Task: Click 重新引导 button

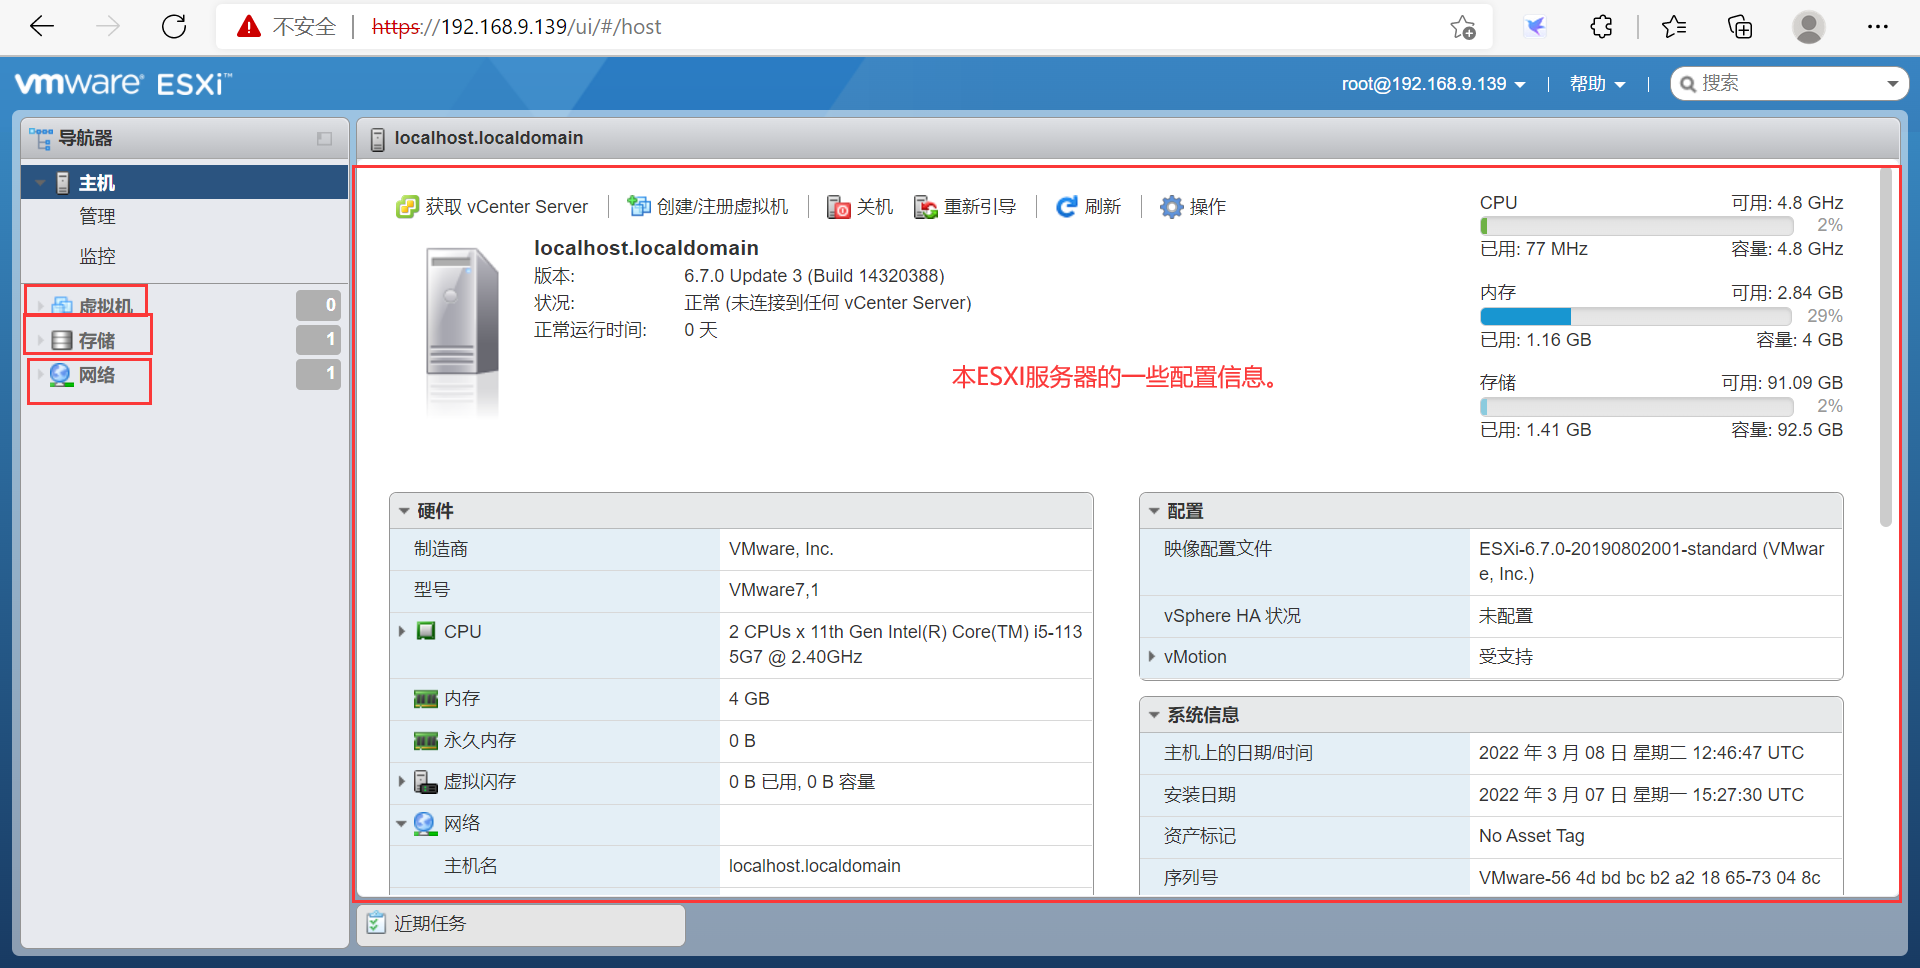Action: [x=965, y=207]
